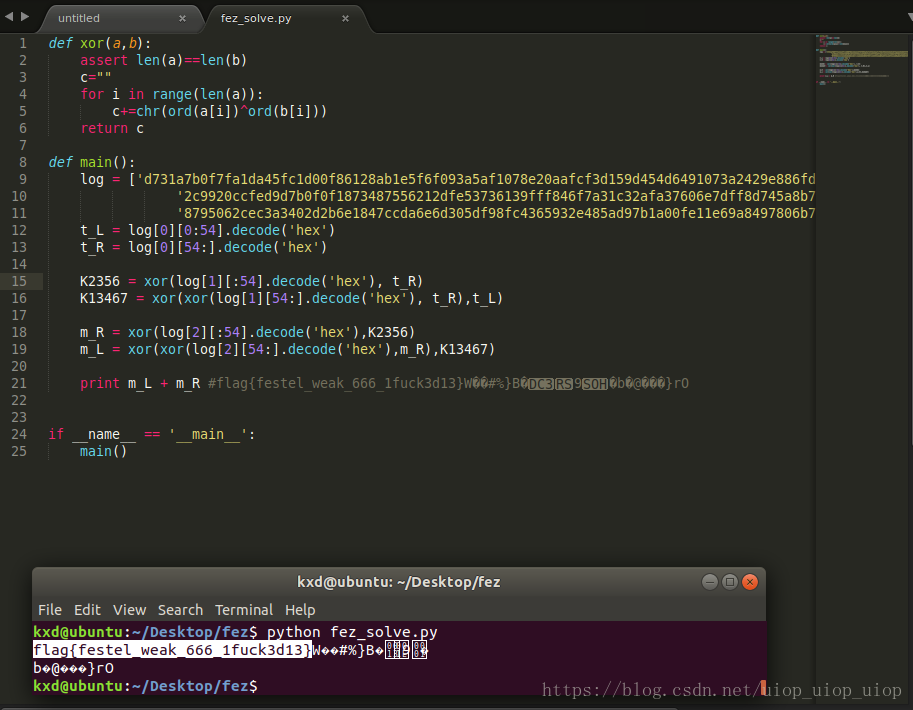Click the next tab right arrow
This screenshot has width=913, height=710.
pos(25,17)
